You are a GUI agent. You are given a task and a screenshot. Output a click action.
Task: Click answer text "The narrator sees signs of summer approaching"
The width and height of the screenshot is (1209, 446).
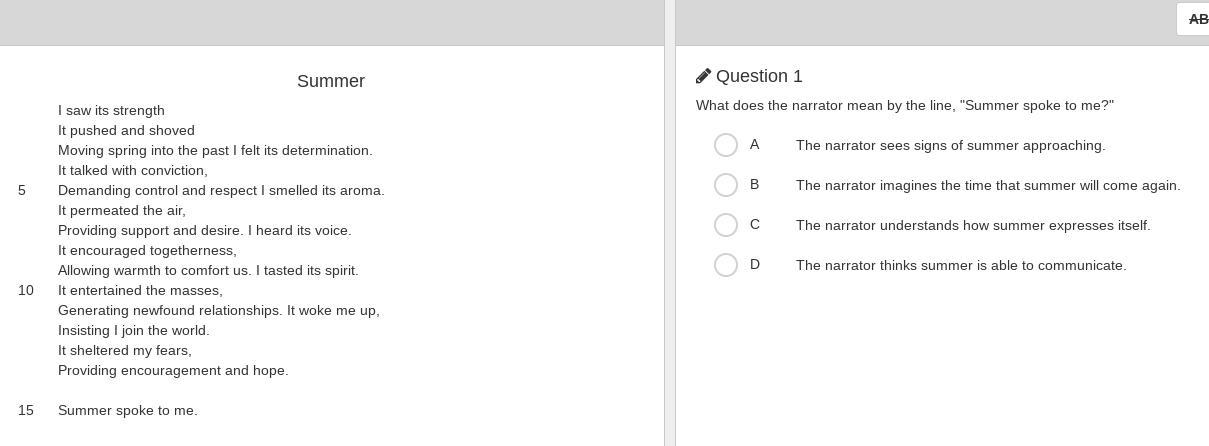pyautogui.click(x=950, y=145)
